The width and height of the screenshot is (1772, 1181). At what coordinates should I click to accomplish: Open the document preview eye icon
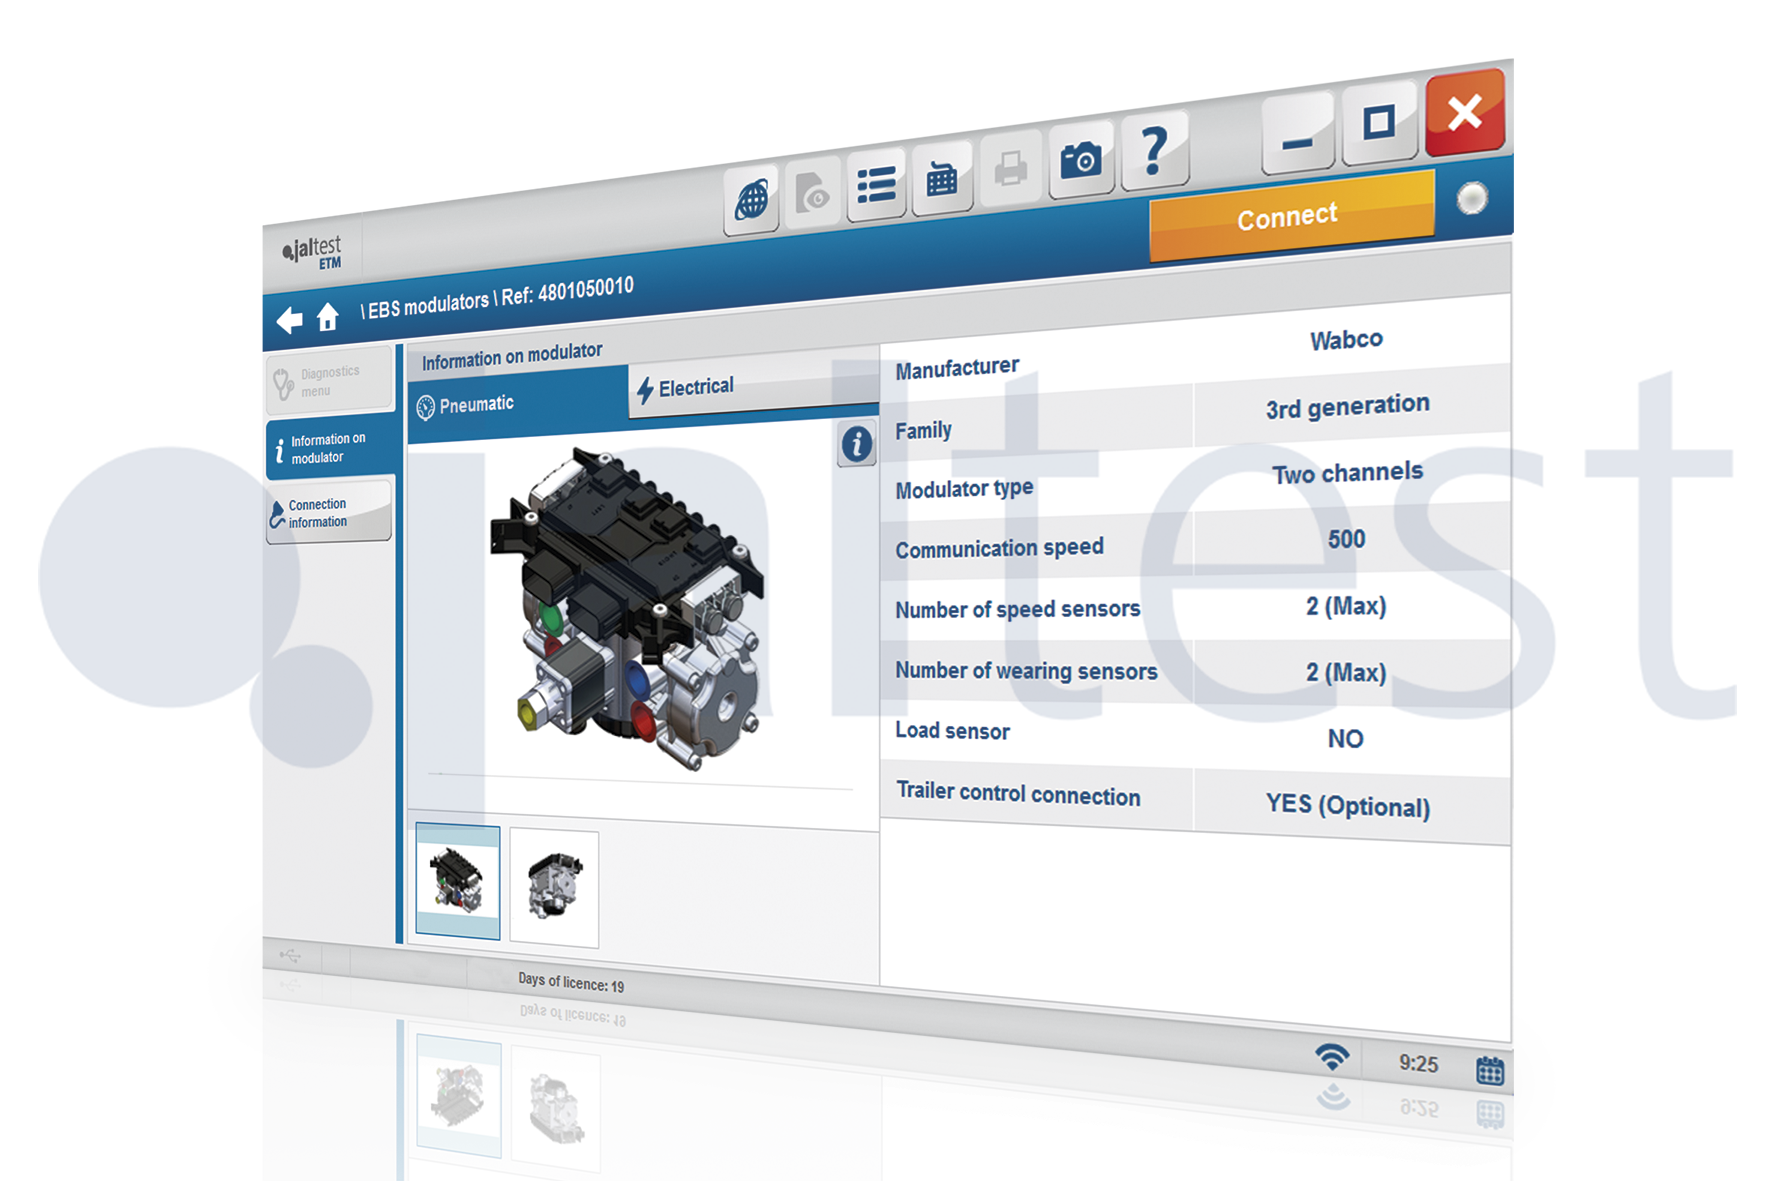click(x=813, y=193)
